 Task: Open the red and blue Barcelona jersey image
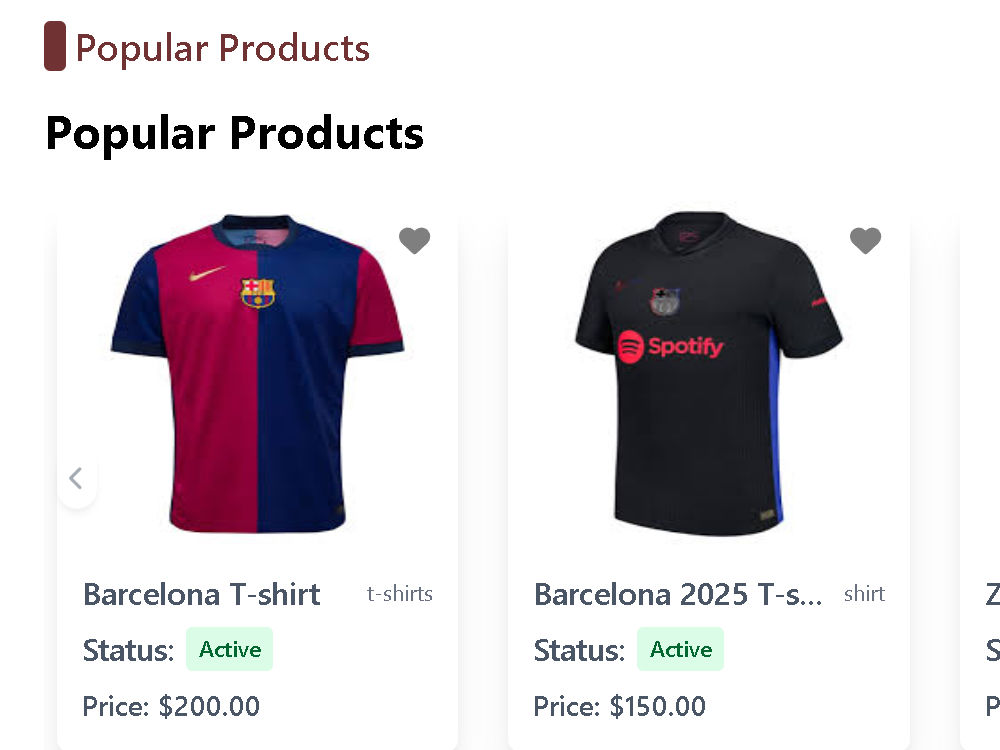point(257,374)
